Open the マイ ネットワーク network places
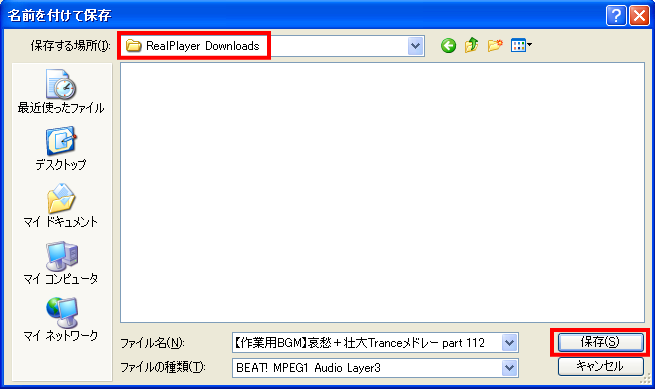 pyautogui.click(x=61, y=319)
